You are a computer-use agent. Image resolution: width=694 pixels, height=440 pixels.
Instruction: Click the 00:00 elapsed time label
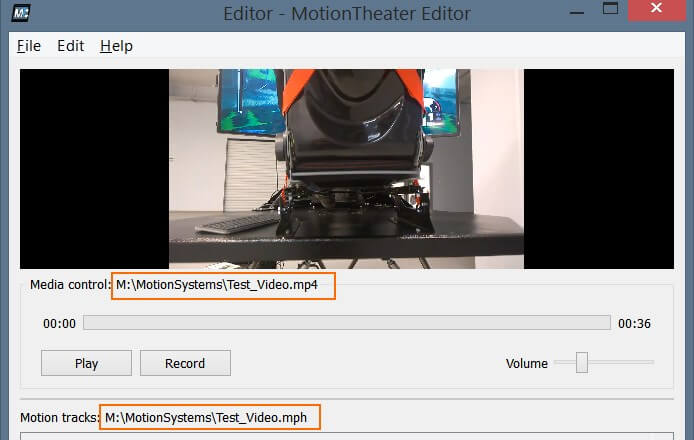click(59, 324)
